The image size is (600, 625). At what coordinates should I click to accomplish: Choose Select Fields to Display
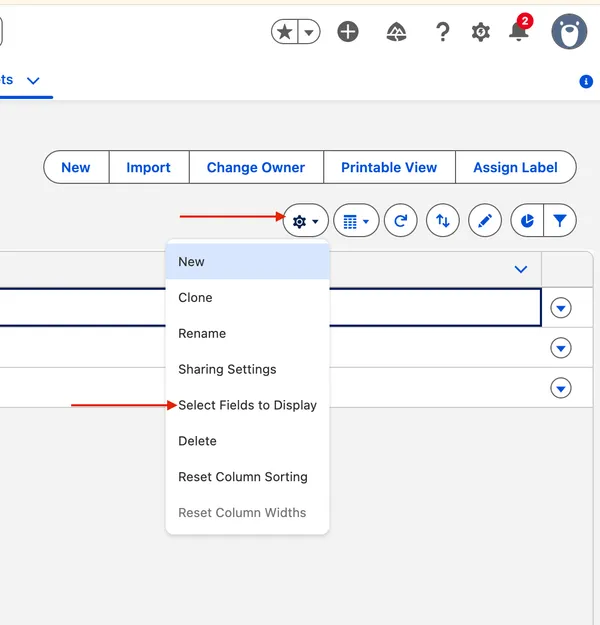point(247,405)
